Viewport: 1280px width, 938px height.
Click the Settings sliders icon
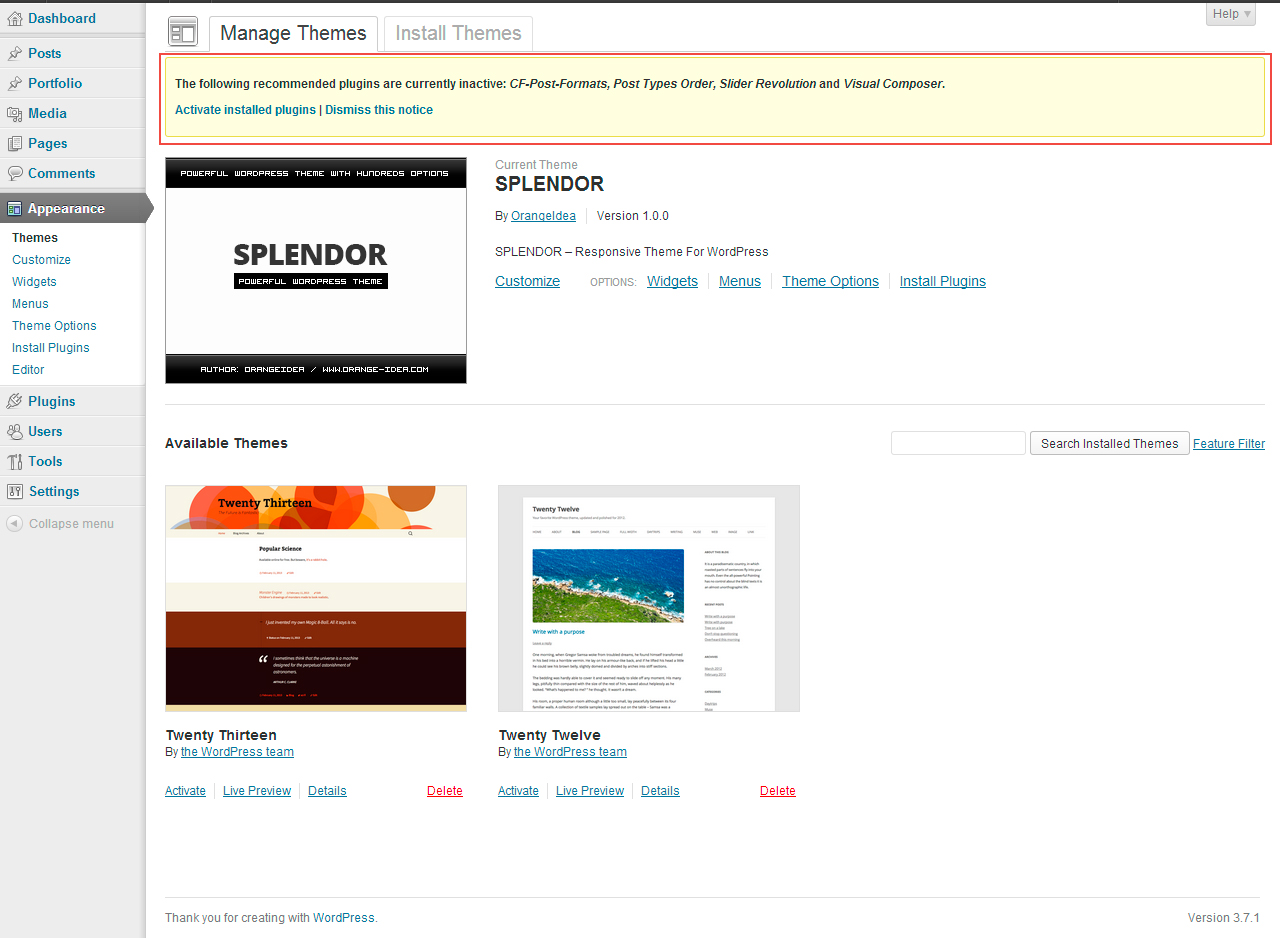click(15, 491)
